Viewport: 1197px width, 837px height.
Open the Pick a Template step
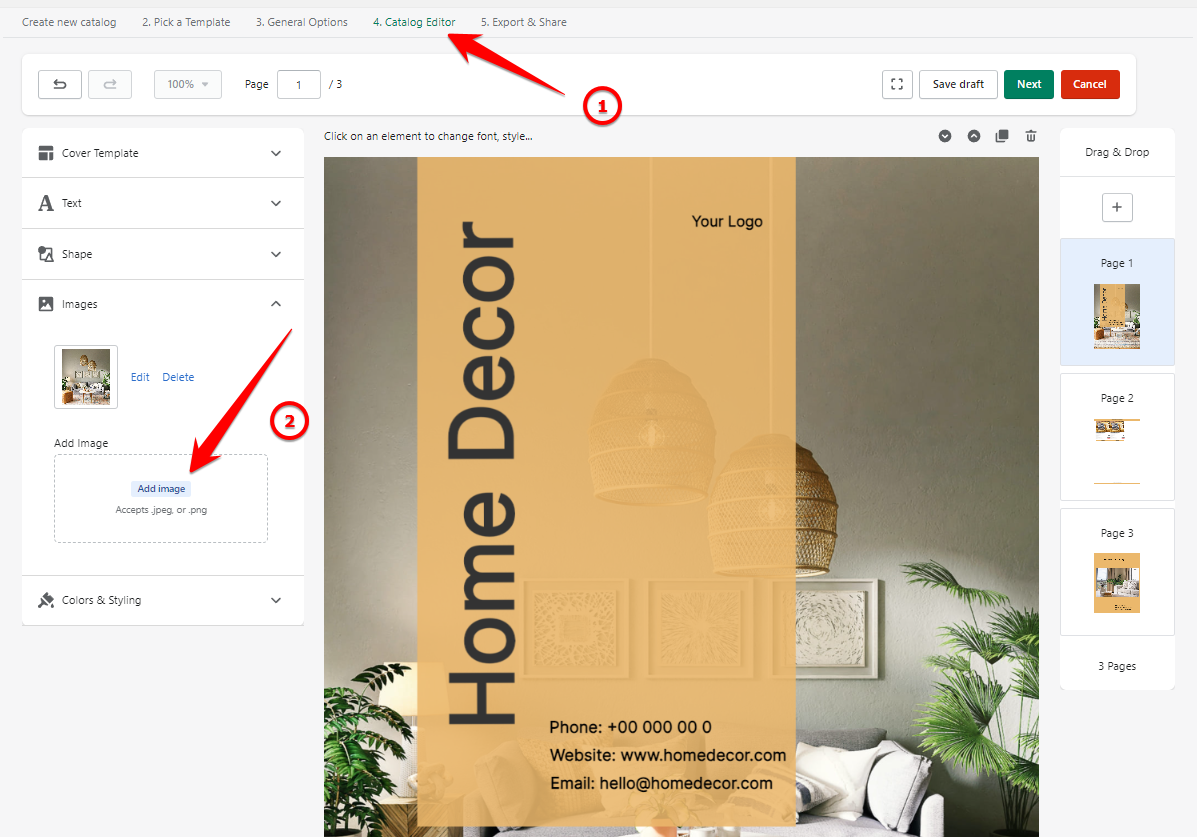click(186, 22)
